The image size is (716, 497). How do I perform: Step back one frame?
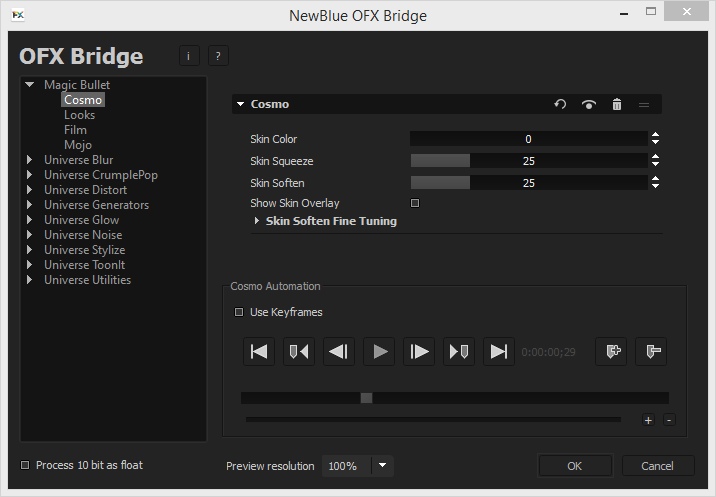click(x=339, y=352)
